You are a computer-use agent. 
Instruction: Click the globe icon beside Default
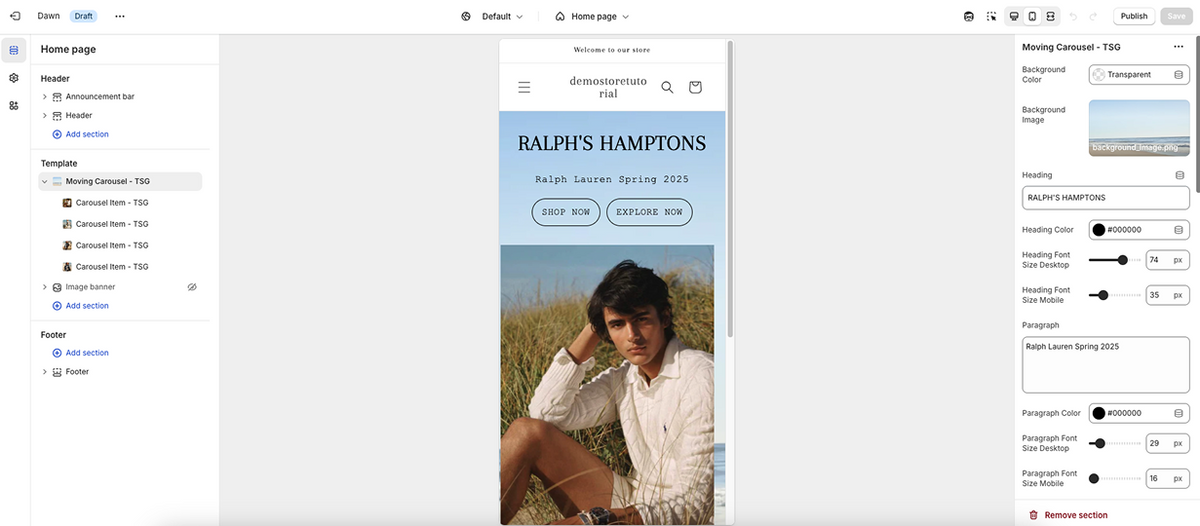coord(467,16)
